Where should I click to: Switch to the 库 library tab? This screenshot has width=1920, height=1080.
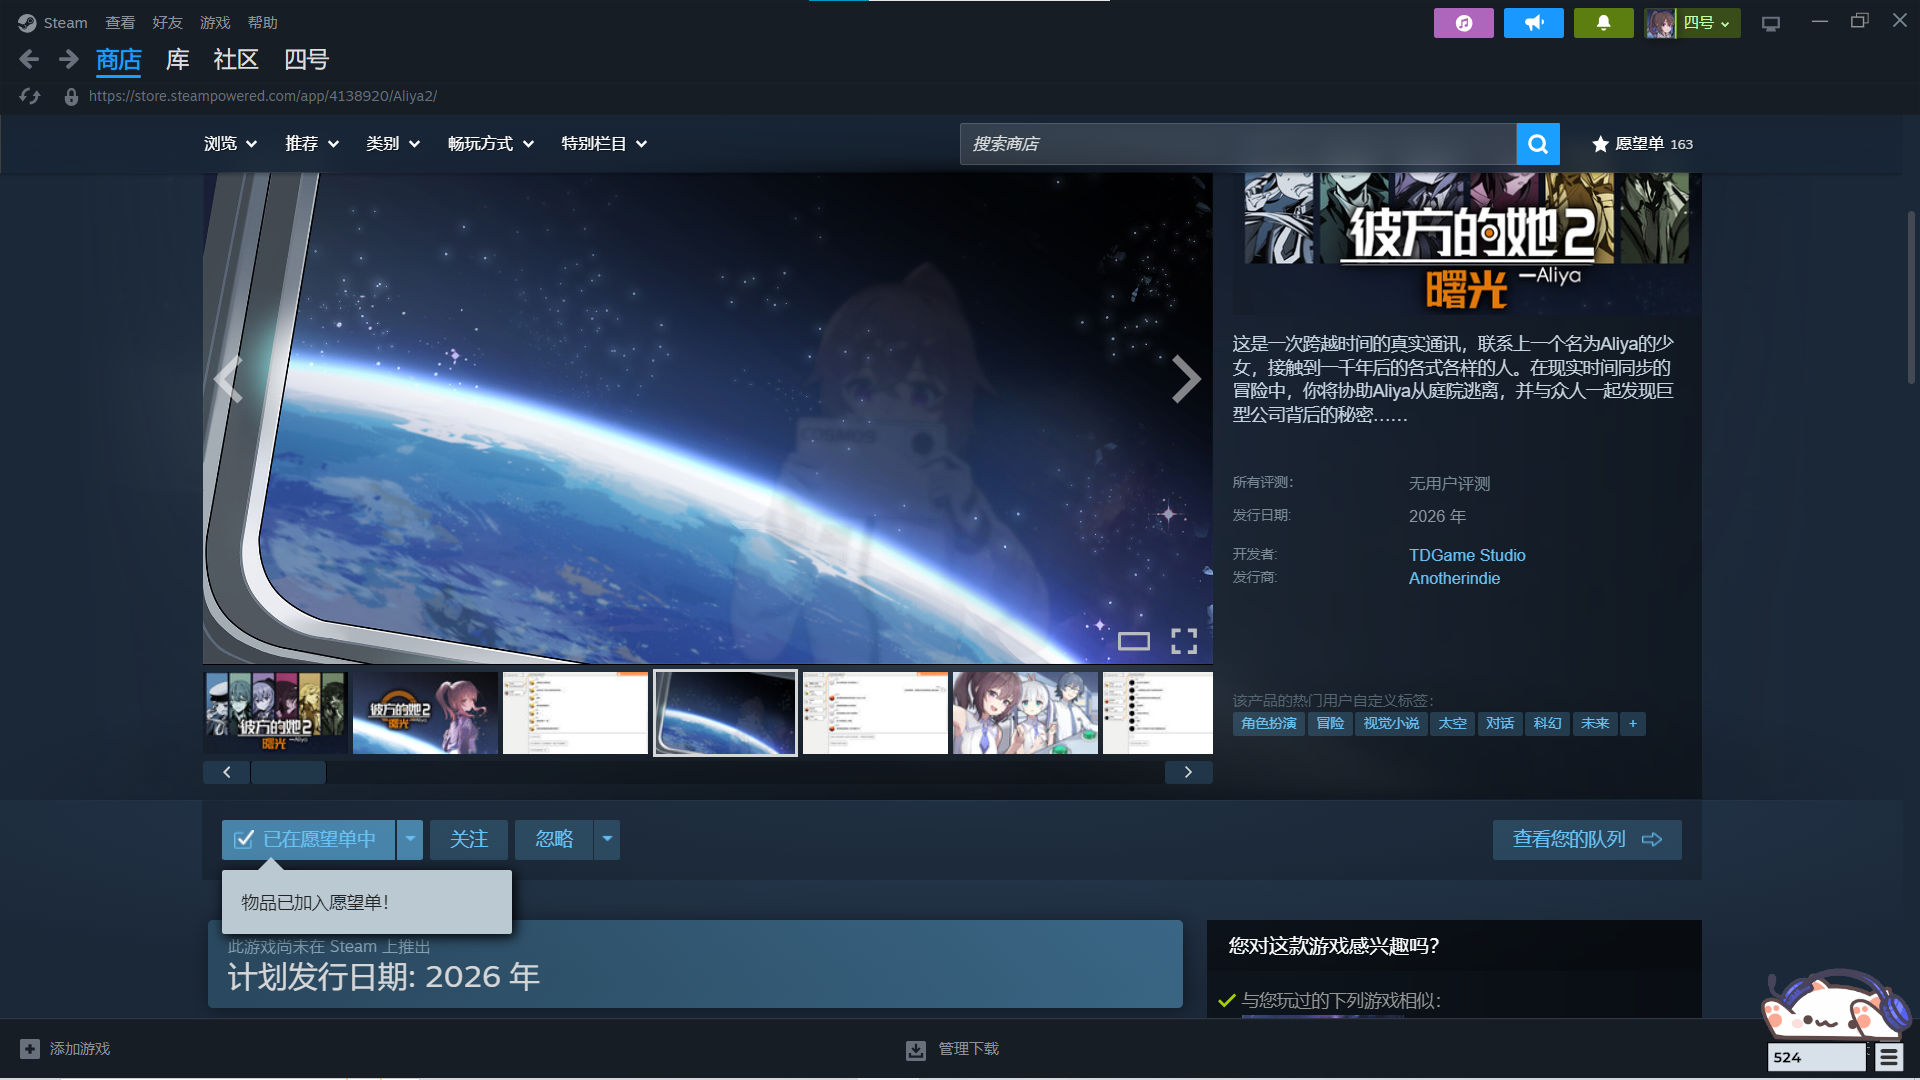tap(178, 60)
